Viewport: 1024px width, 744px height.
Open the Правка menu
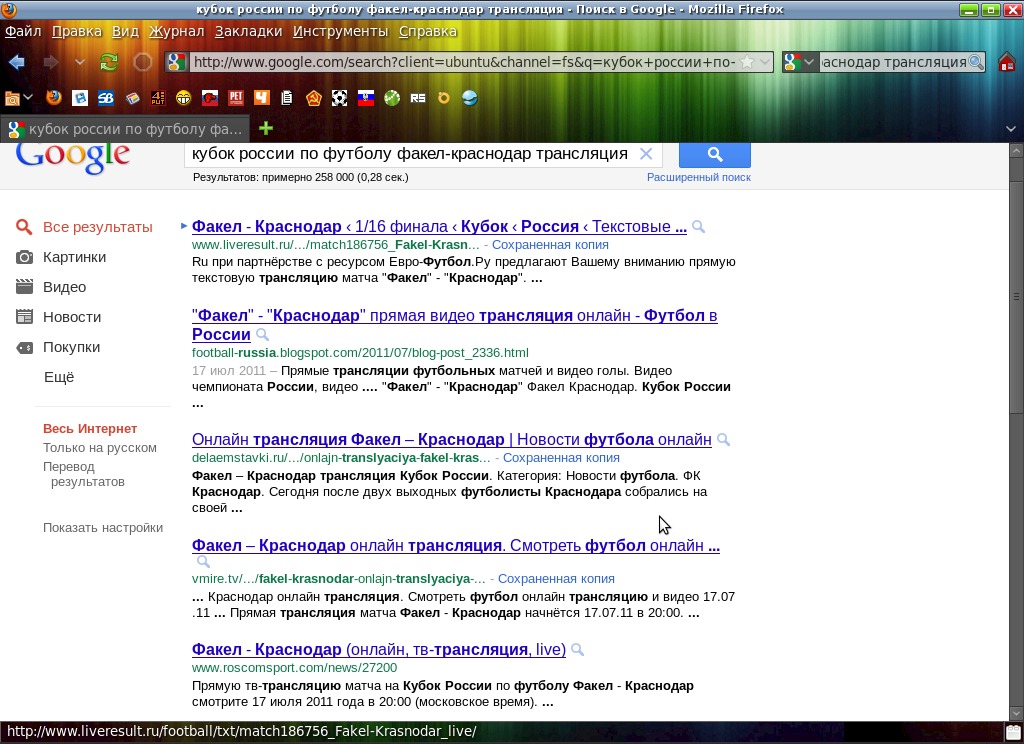[x=76, y=31]
